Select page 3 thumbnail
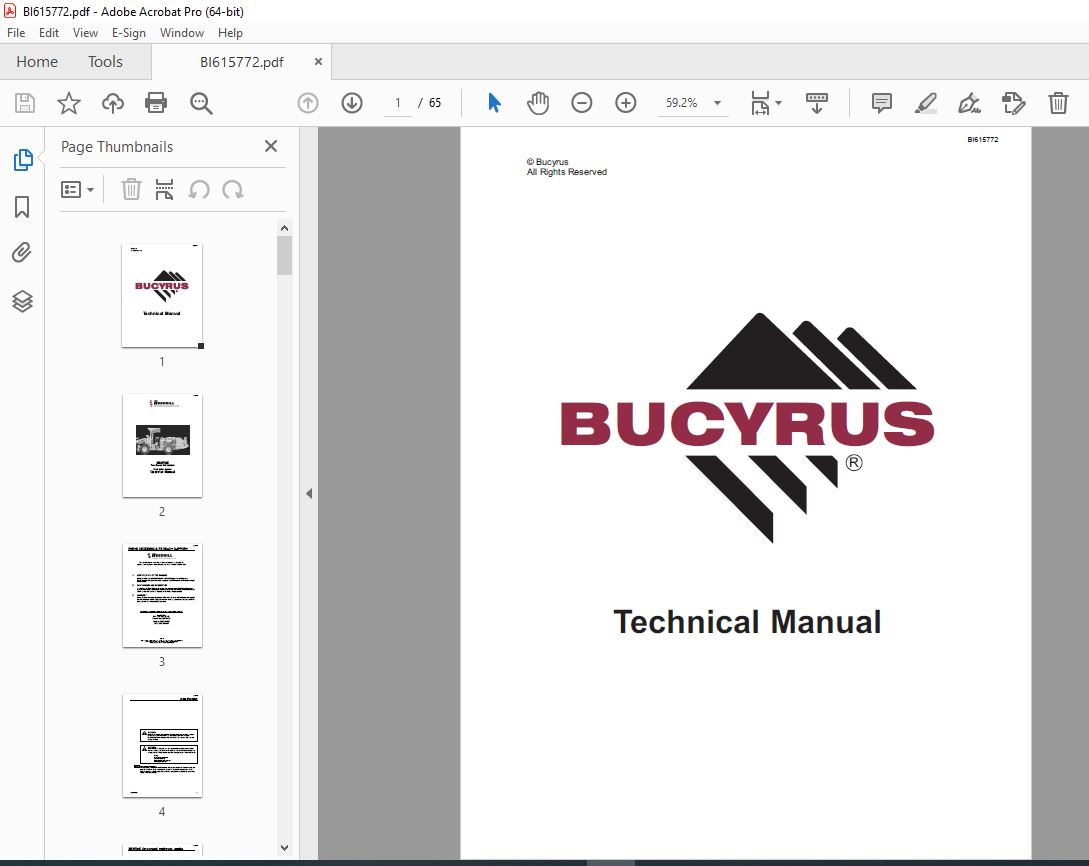The image size is (1089, 866). [162, 595]
